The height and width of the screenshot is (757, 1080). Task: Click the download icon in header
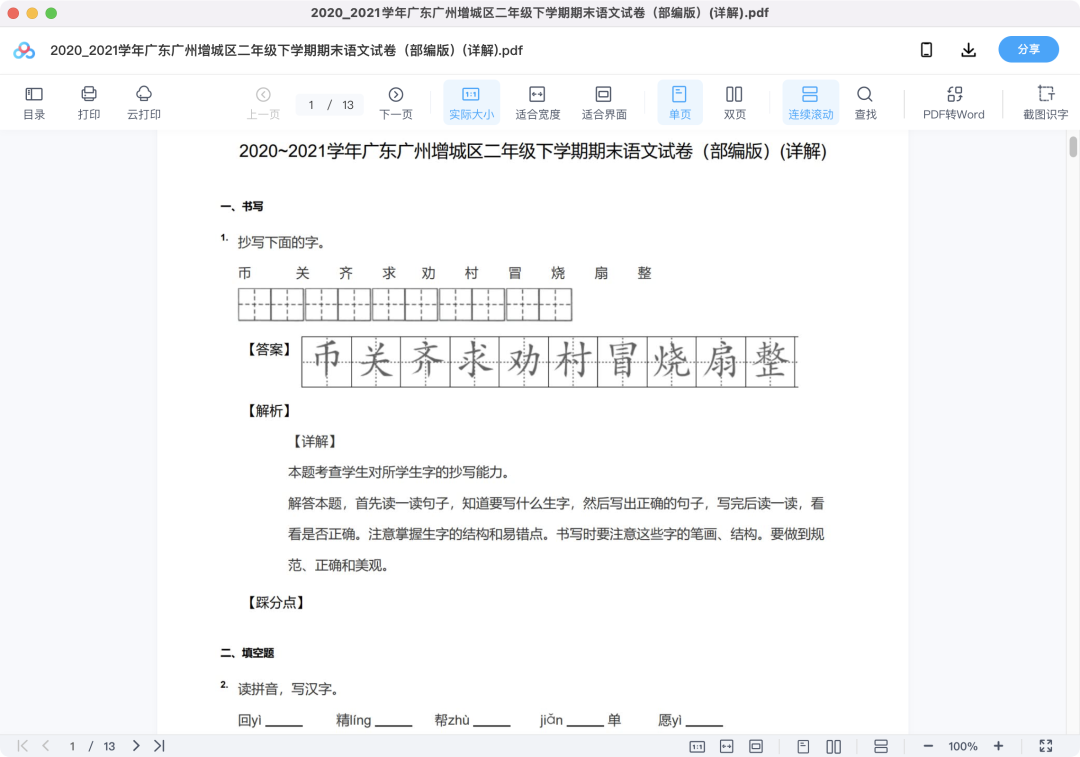[968, 50]
